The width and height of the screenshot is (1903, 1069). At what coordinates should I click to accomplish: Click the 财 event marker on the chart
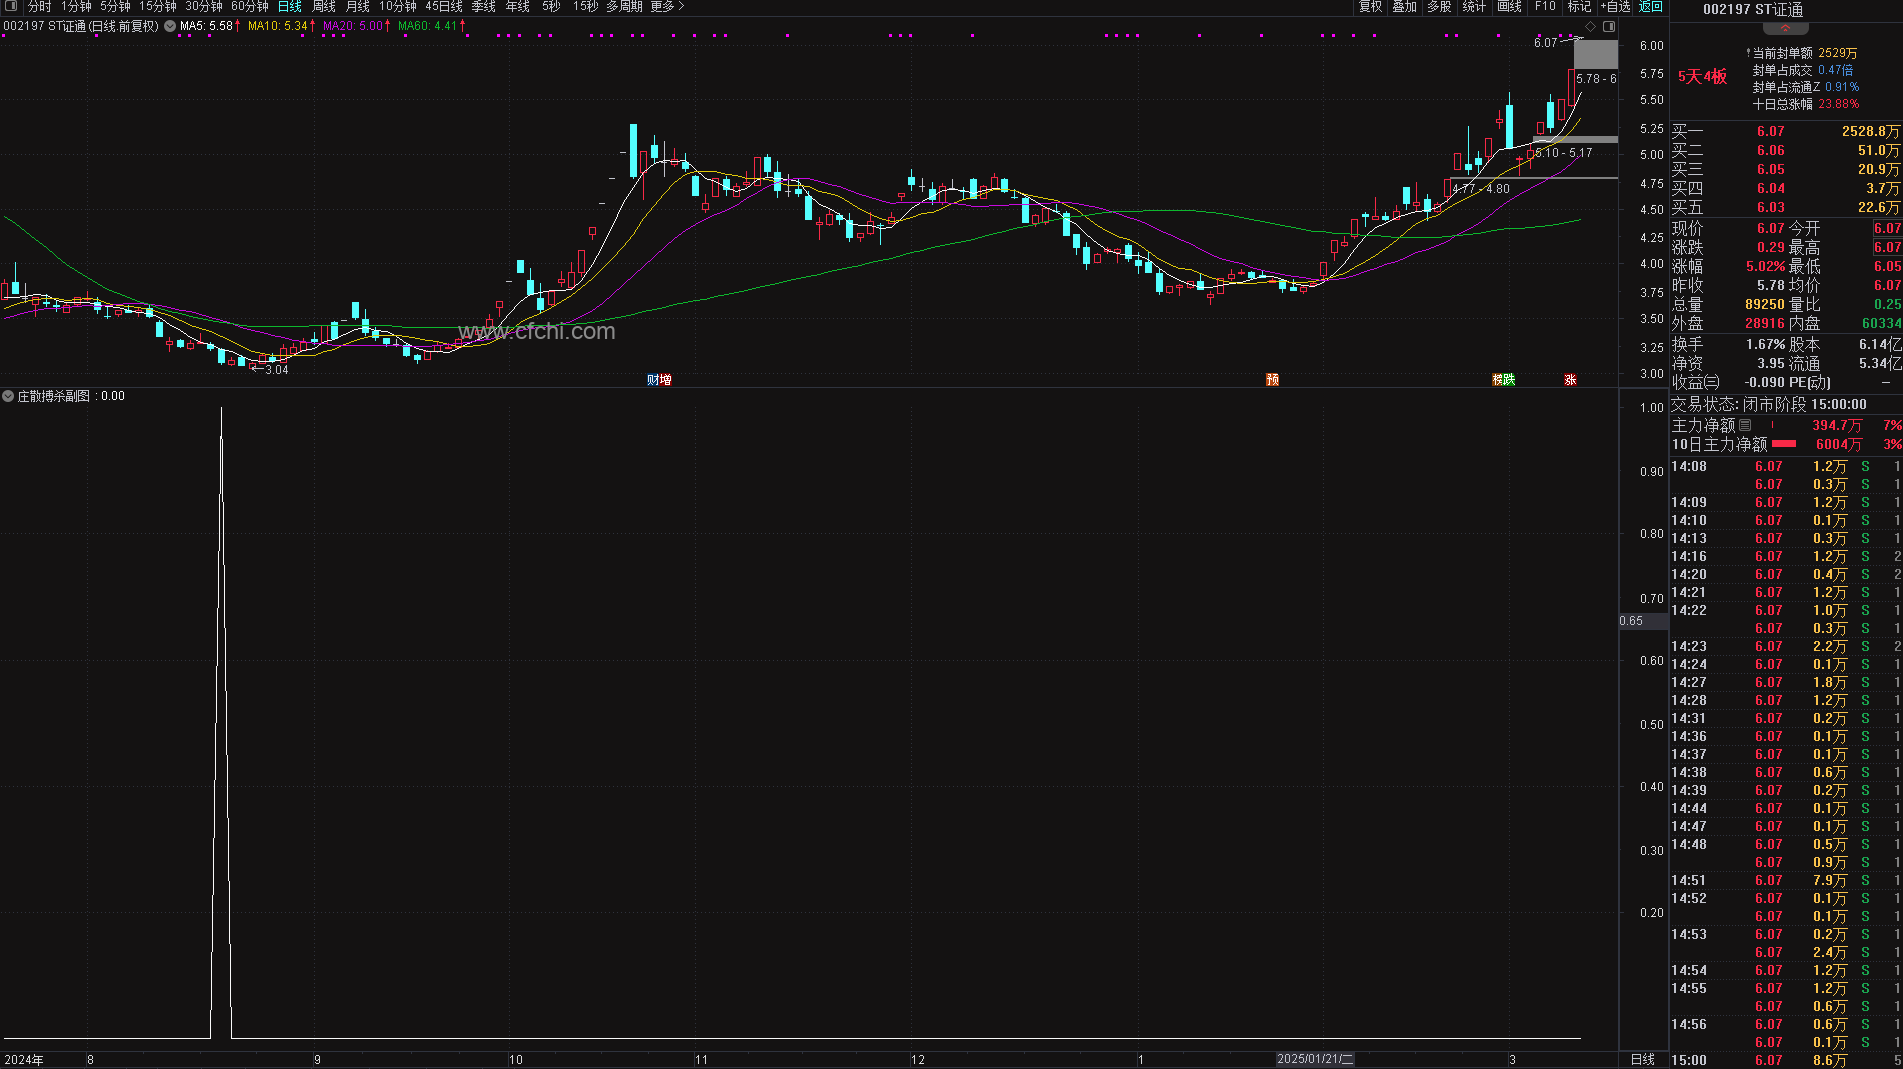pyautogui.click(x=653, y=380)
